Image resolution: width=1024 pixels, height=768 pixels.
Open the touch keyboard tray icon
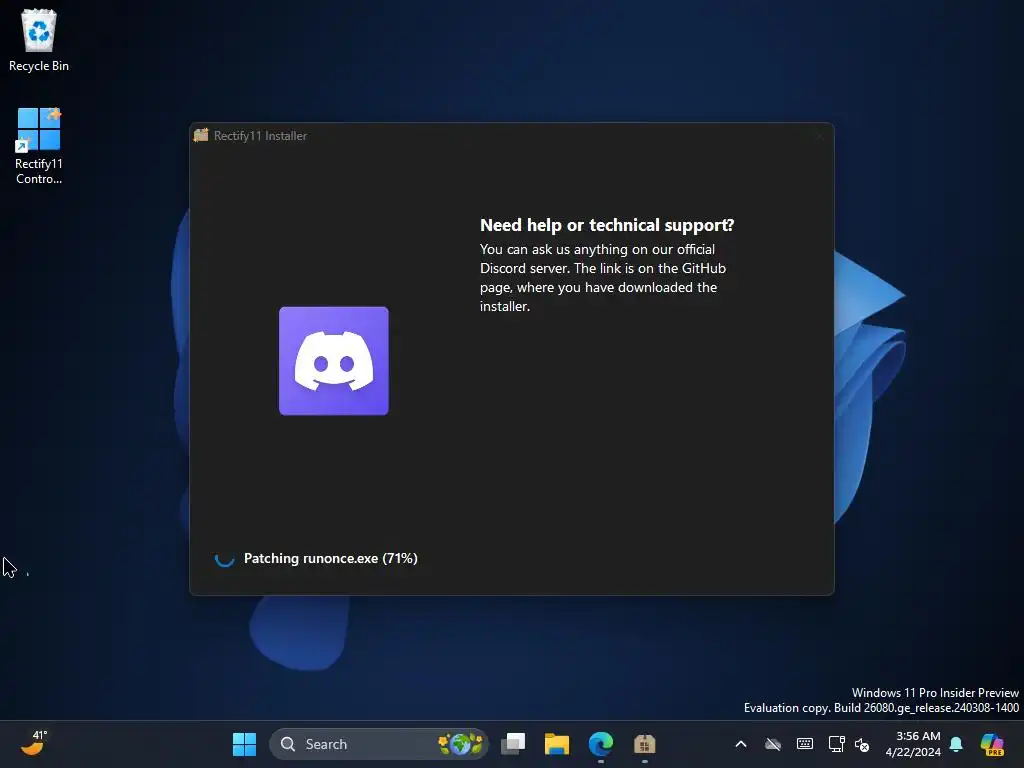coord(805,744)
